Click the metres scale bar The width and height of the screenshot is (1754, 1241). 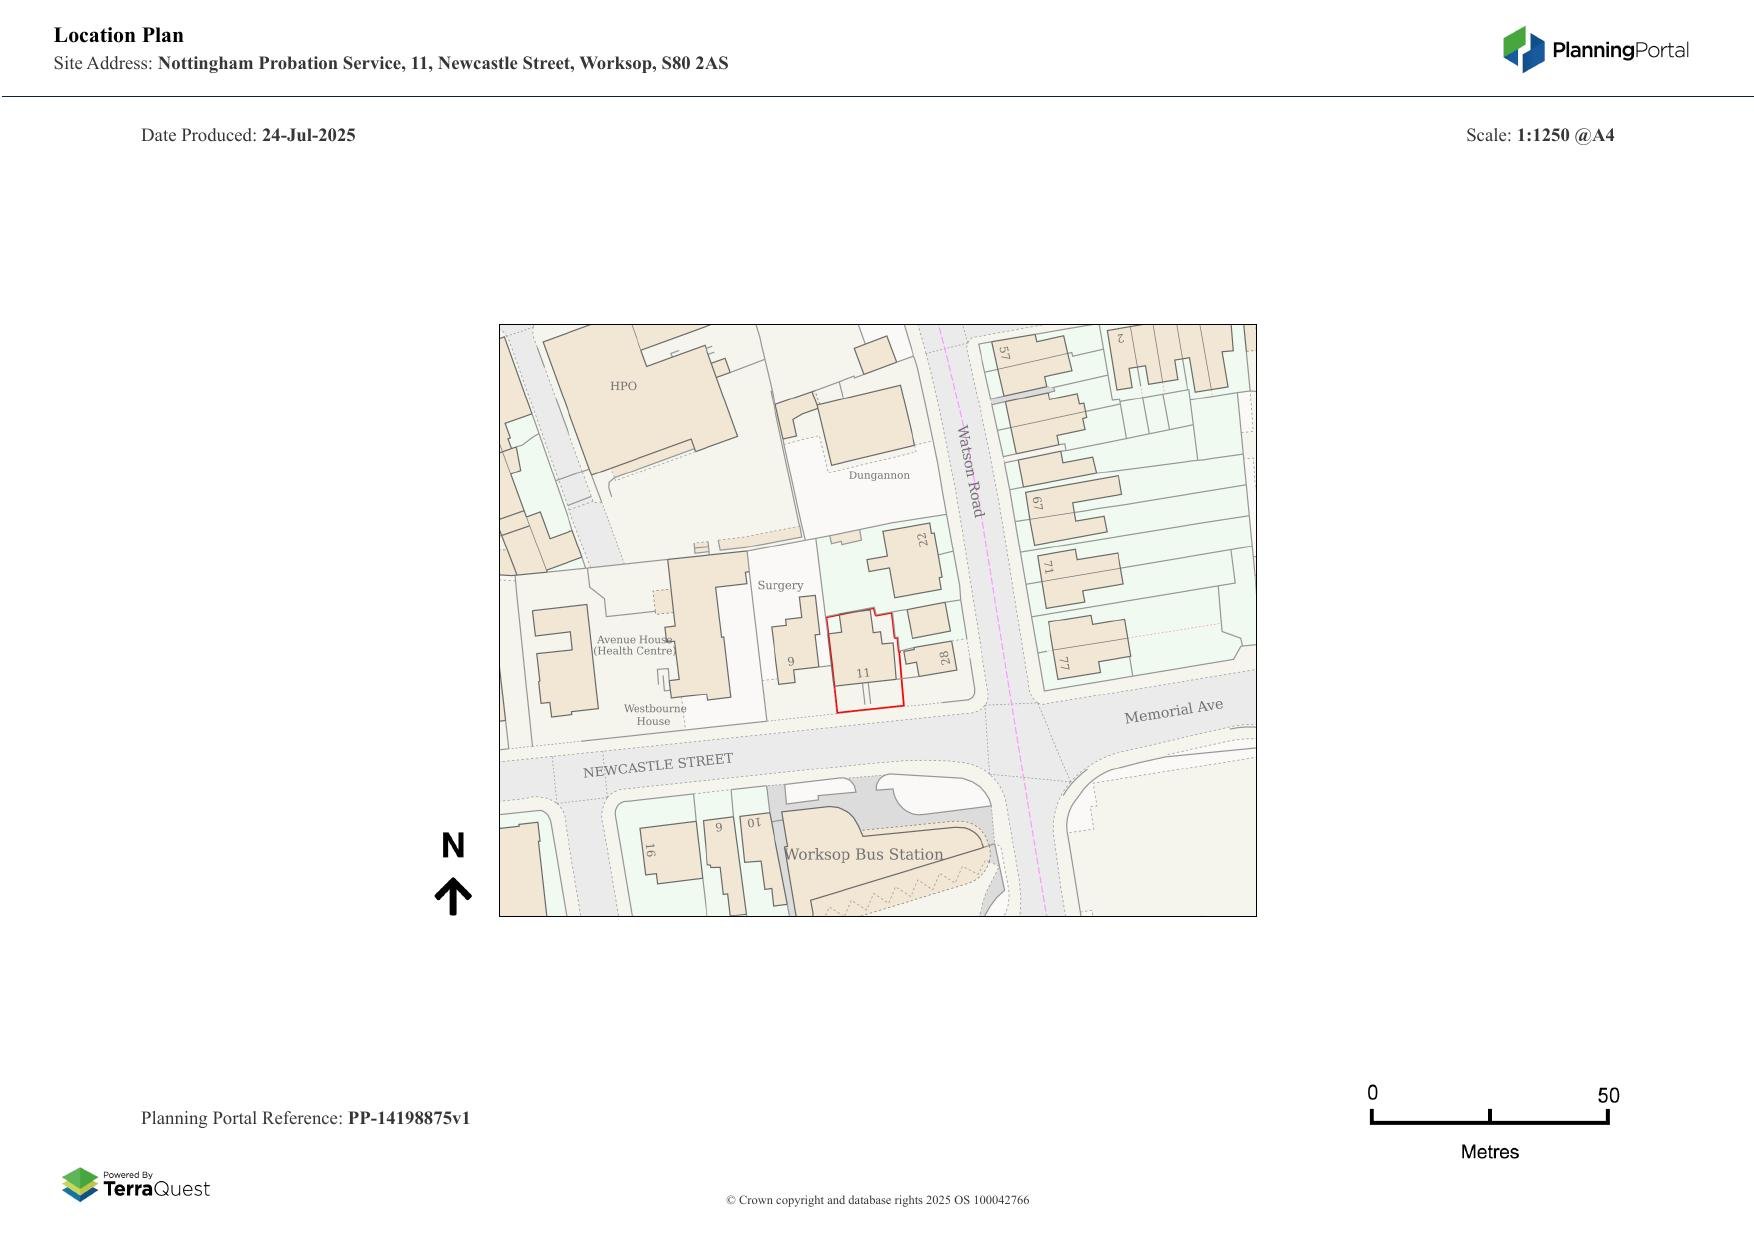pos(1489,1121)
